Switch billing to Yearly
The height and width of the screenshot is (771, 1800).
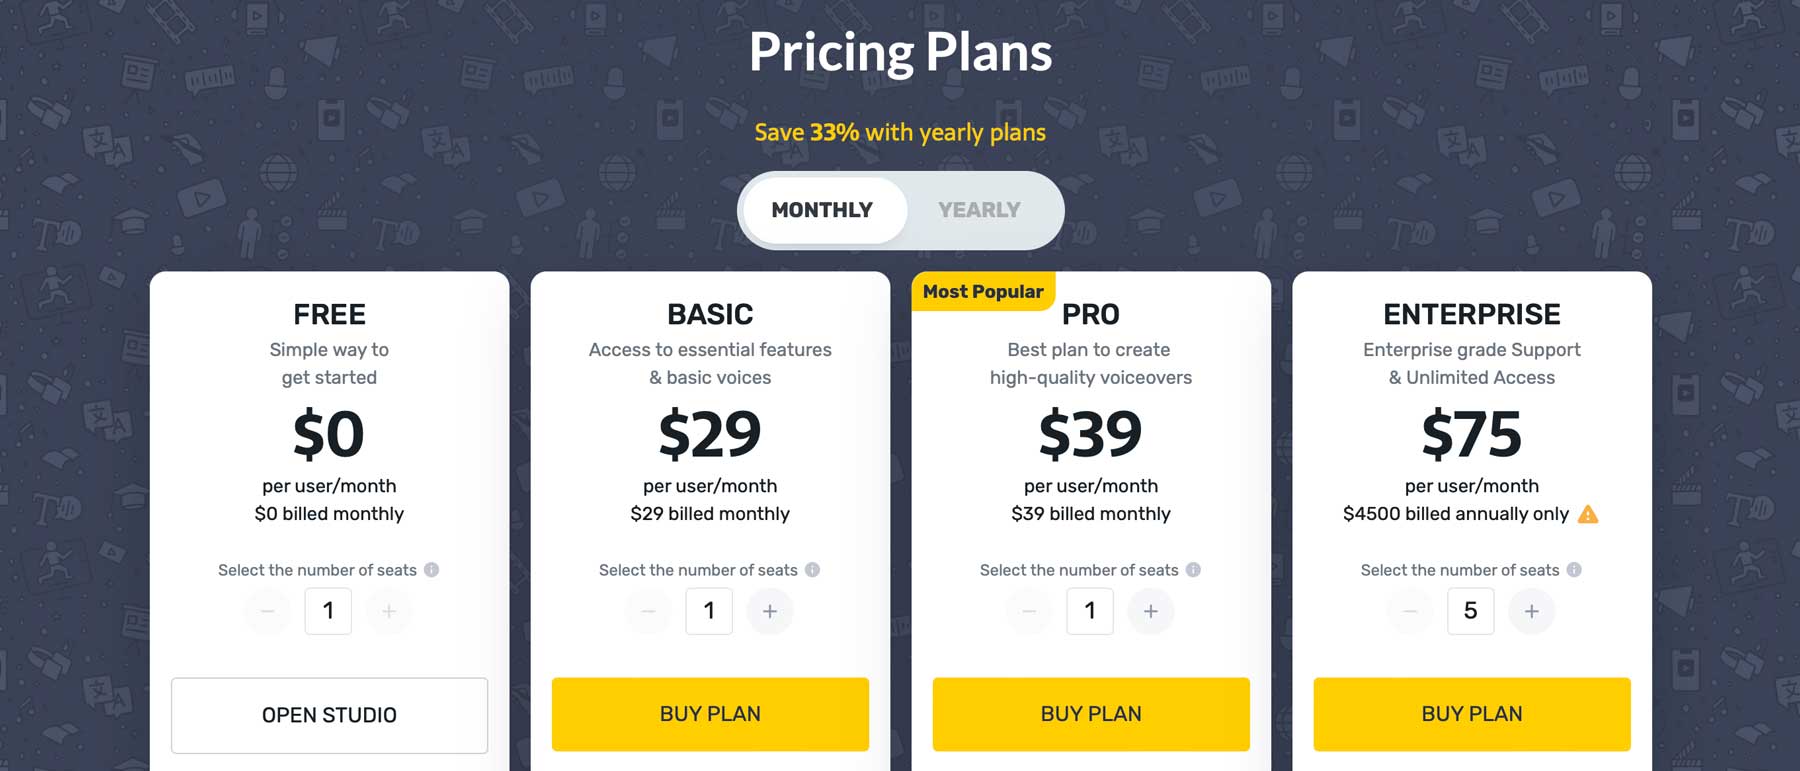click(x=978, y=210)
